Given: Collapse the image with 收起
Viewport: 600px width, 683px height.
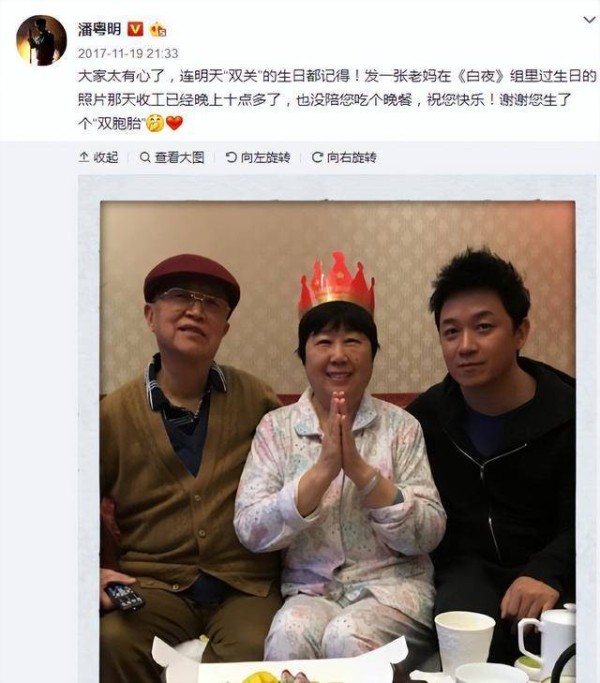Looking at the screenshot, I should tap(106, 157).
